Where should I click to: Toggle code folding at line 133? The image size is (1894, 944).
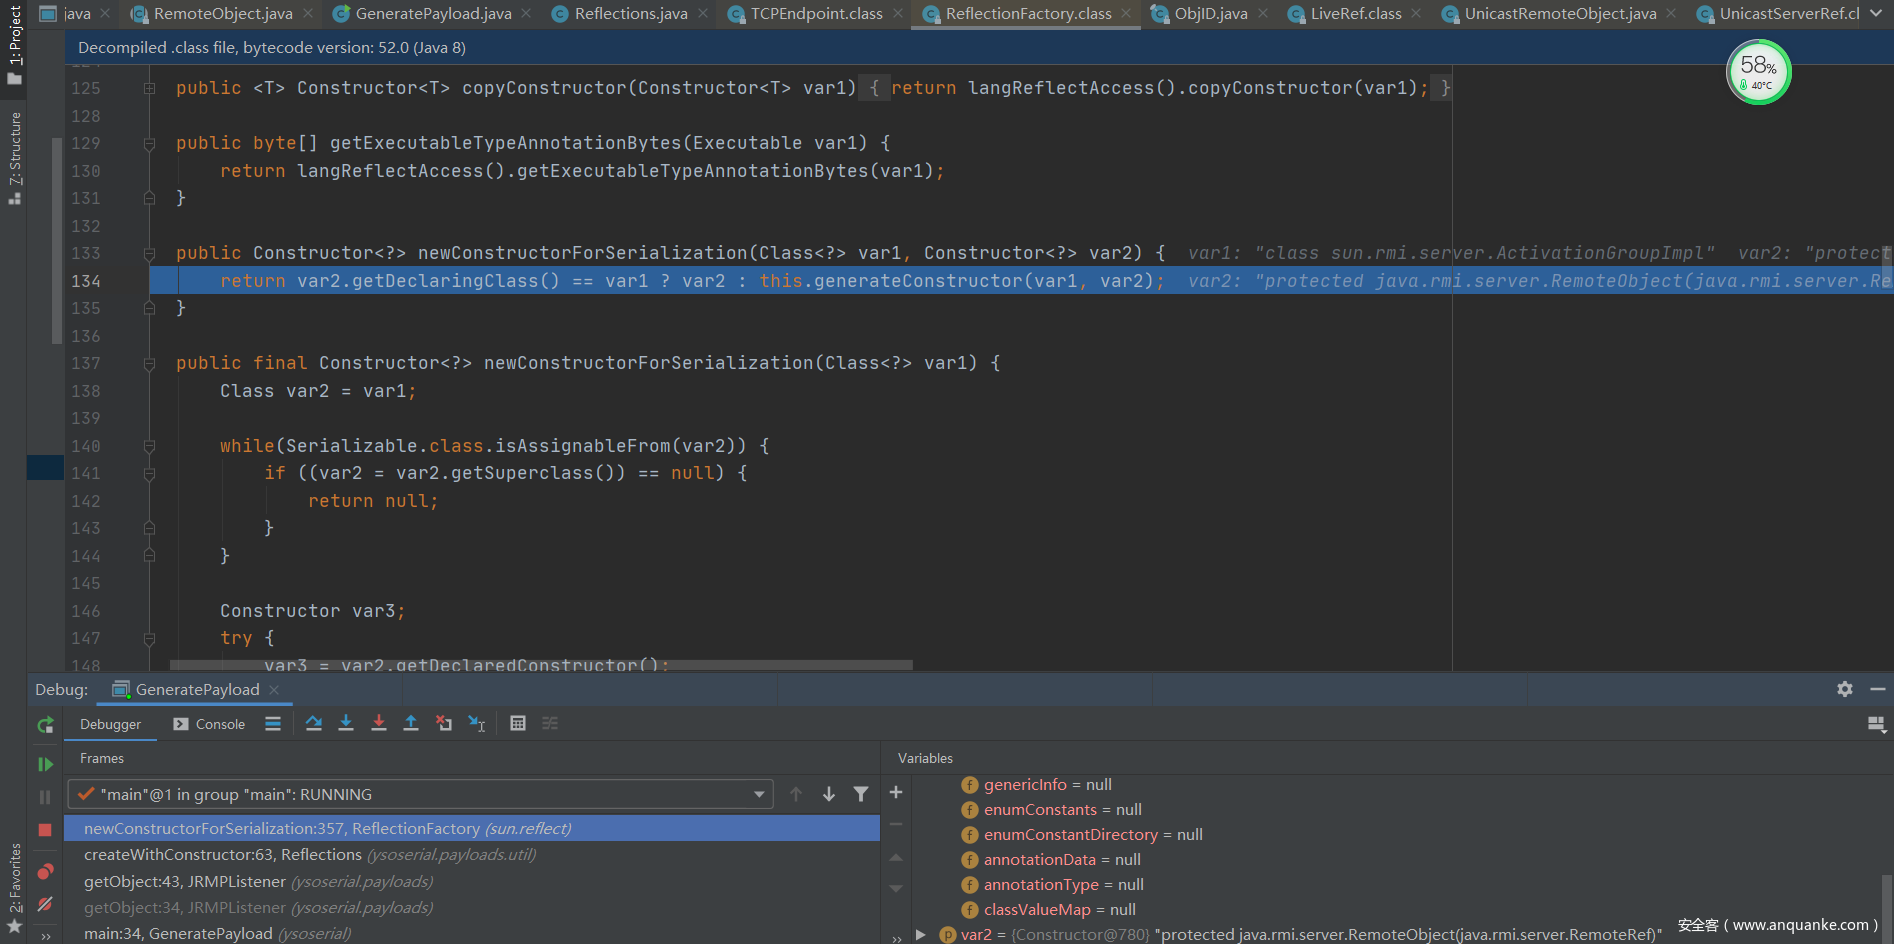[x=149, y=254]
